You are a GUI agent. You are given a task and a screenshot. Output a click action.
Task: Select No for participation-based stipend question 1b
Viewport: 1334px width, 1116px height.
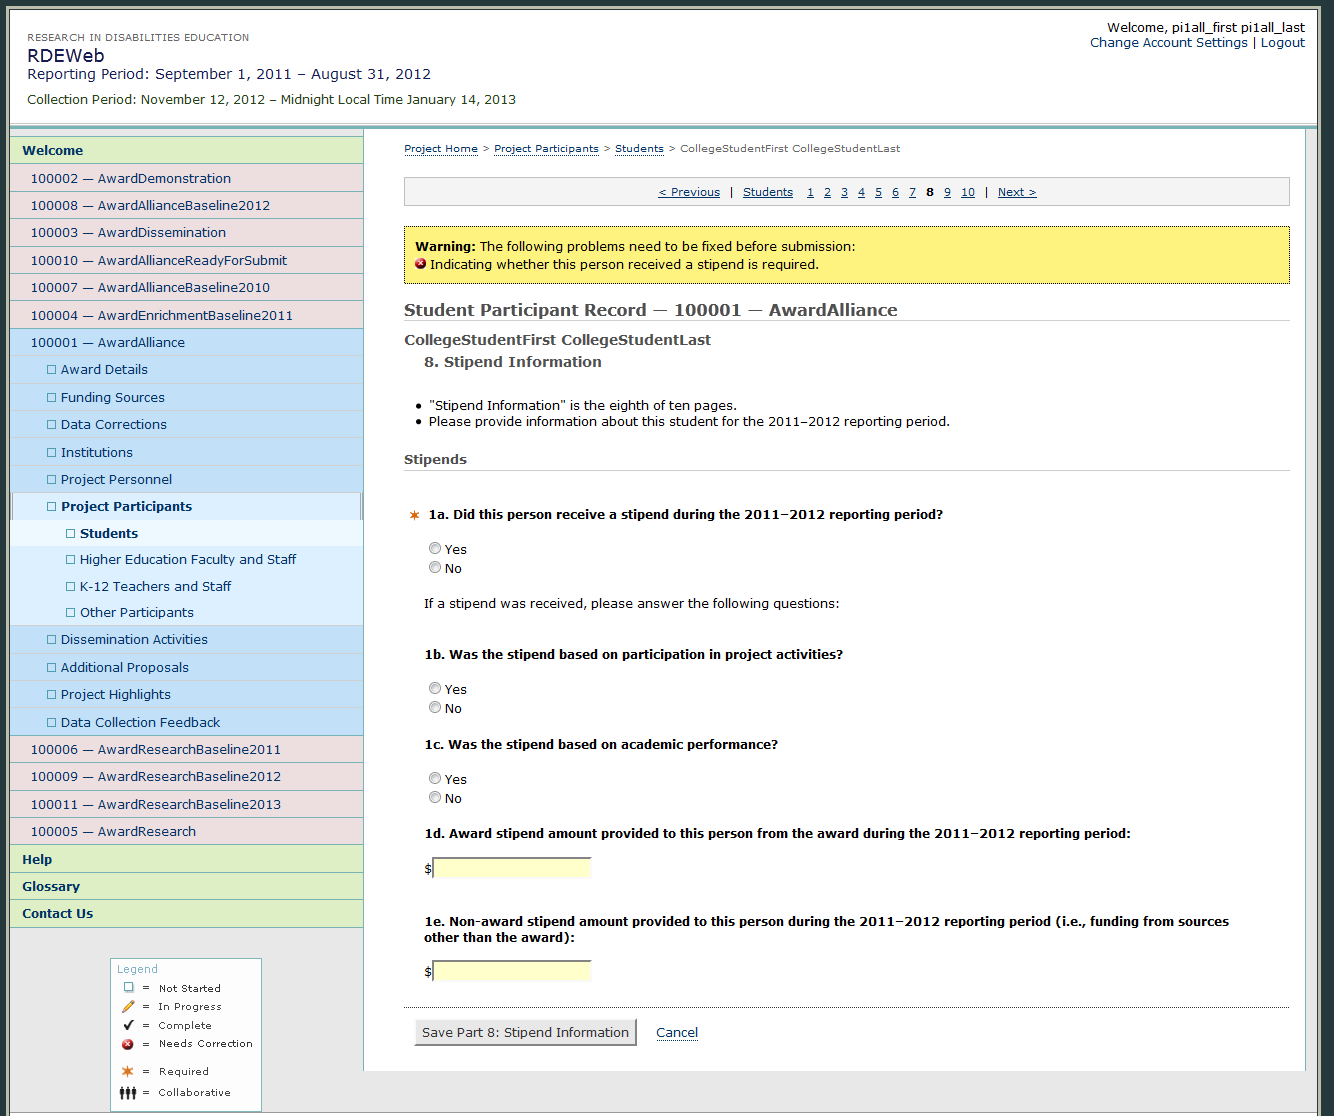(435, 708)
